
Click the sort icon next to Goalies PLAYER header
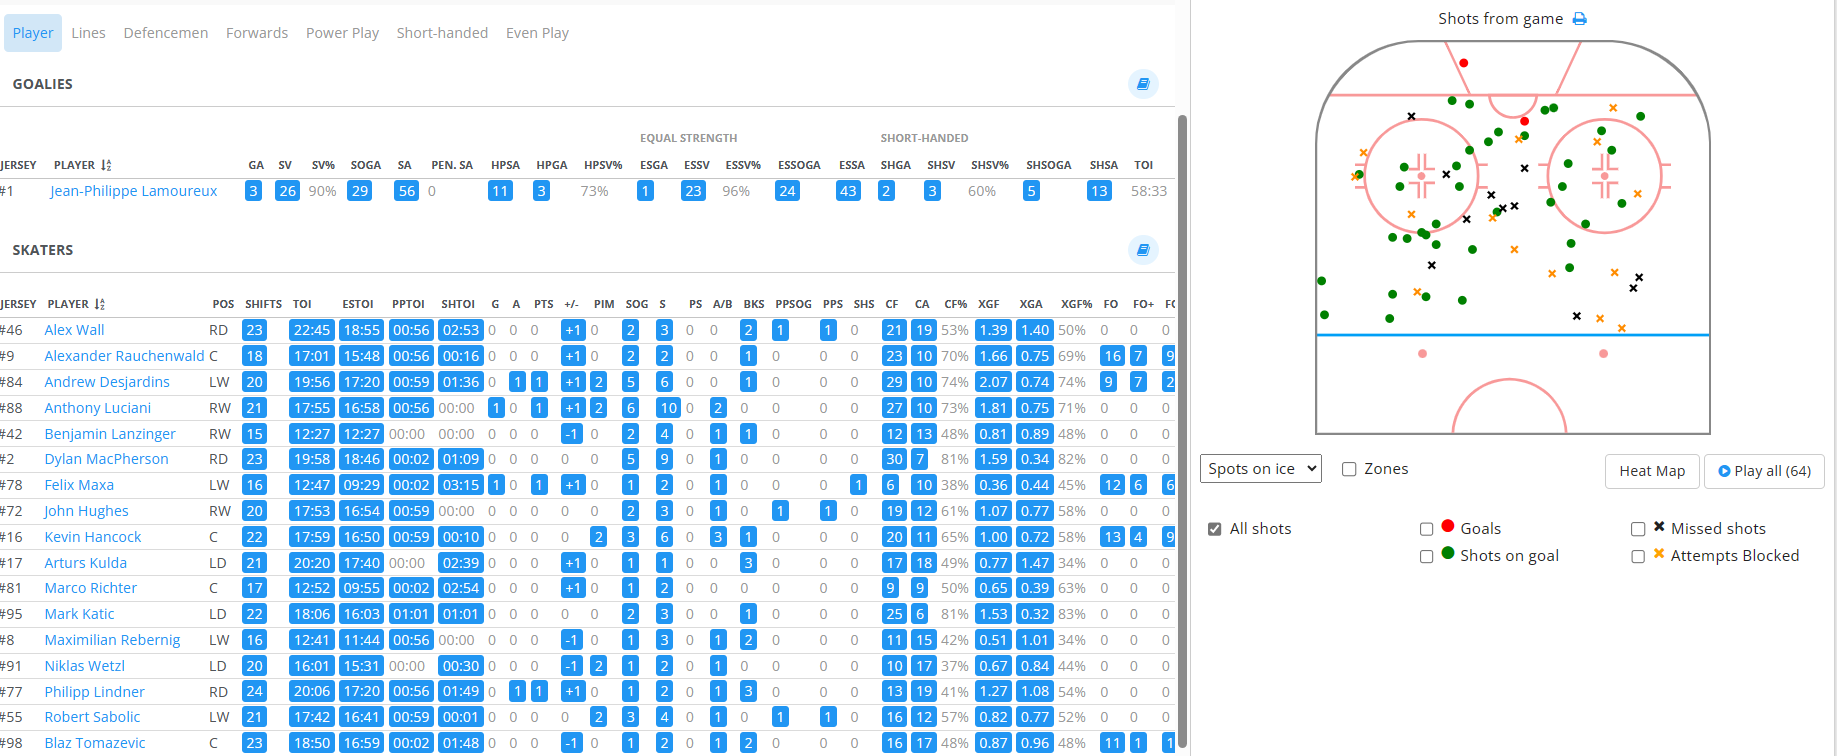(x=106, y=165)
